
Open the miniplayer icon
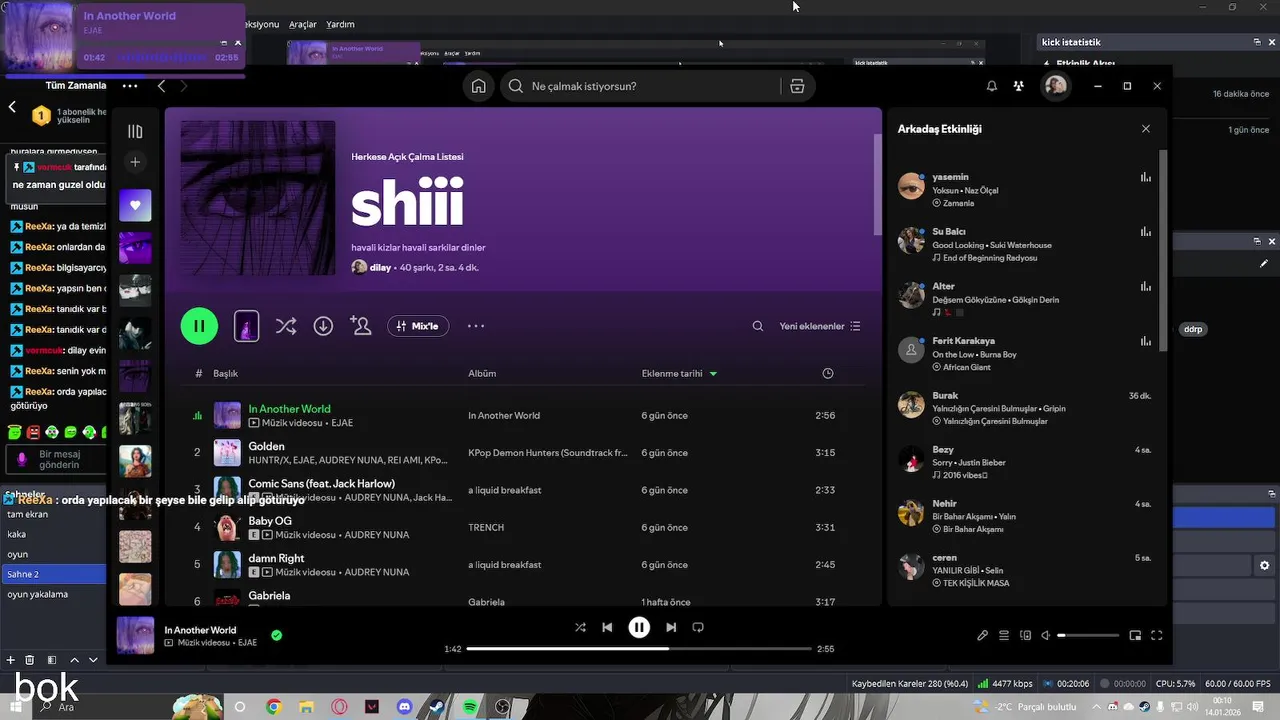pos(1135,635)
